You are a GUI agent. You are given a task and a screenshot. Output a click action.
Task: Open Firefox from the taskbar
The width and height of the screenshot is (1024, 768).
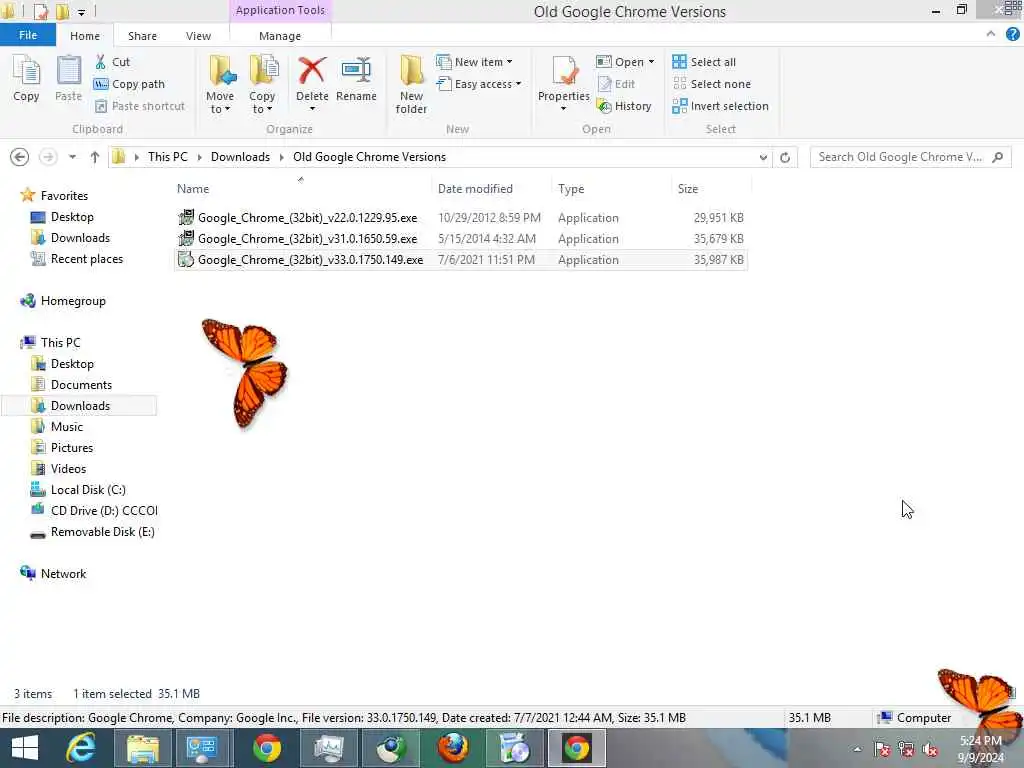[x=452, y=748]
